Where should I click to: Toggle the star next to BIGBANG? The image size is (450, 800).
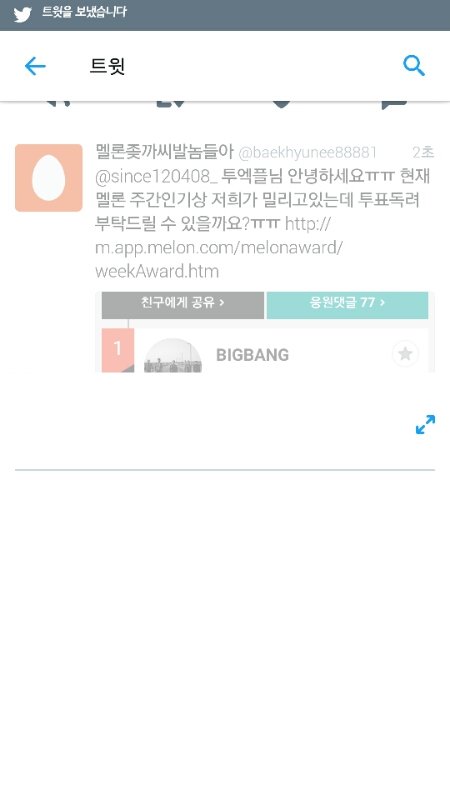click(x=405, y=354)
